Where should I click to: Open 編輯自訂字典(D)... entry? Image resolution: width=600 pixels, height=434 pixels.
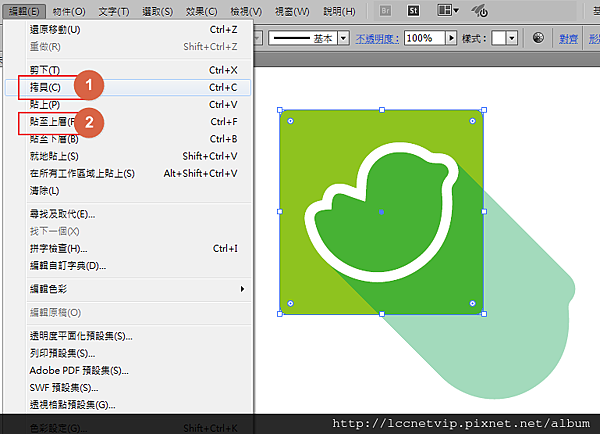click(128, 266)
